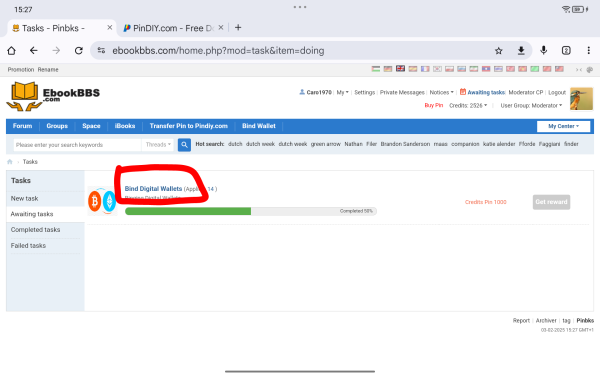
Task: Click the Rename link
Action: (x=48, y=70)
